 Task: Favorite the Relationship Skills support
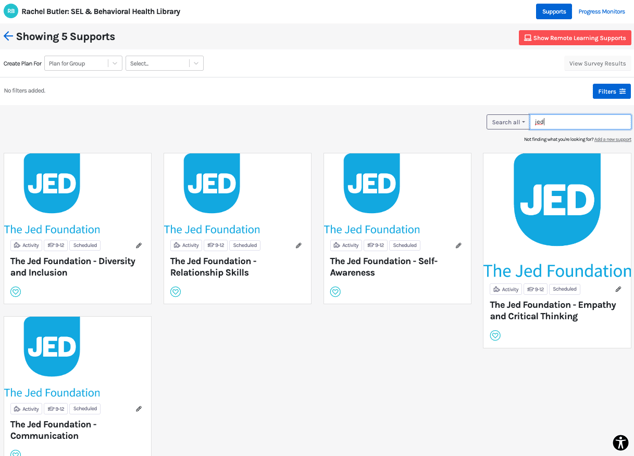pos(175,291)
